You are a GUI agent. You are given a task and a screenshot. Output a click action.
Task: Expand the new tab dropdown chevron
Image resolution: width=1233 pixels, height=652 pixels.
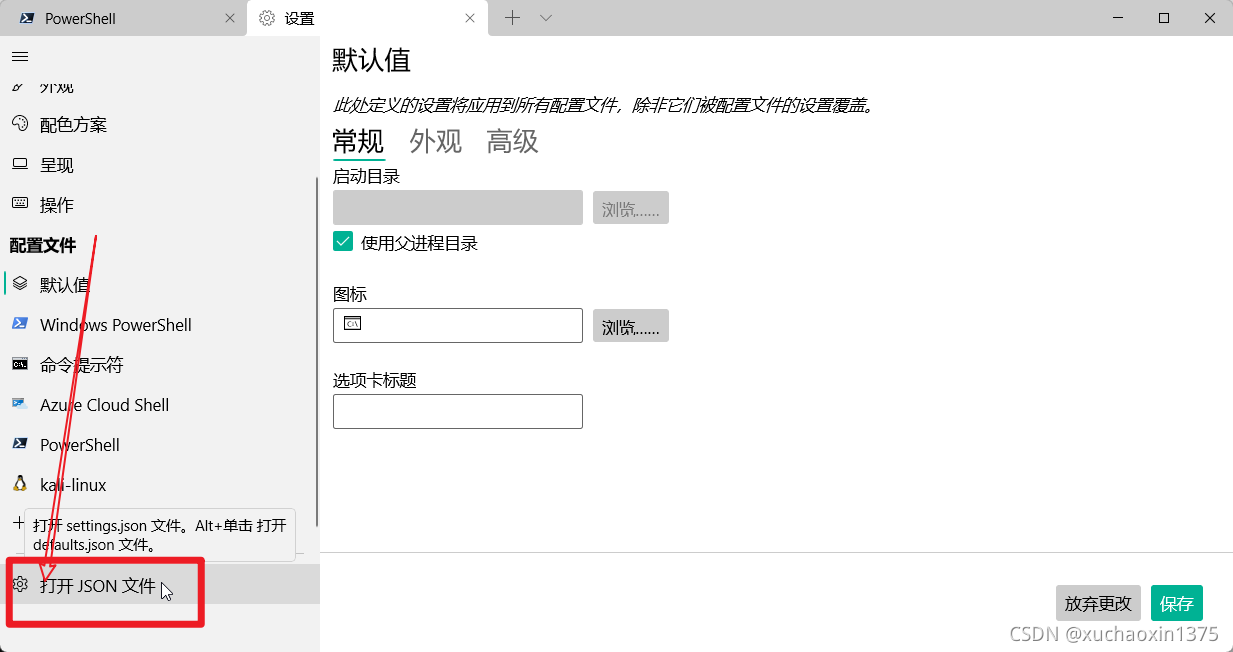click(546, 17)
